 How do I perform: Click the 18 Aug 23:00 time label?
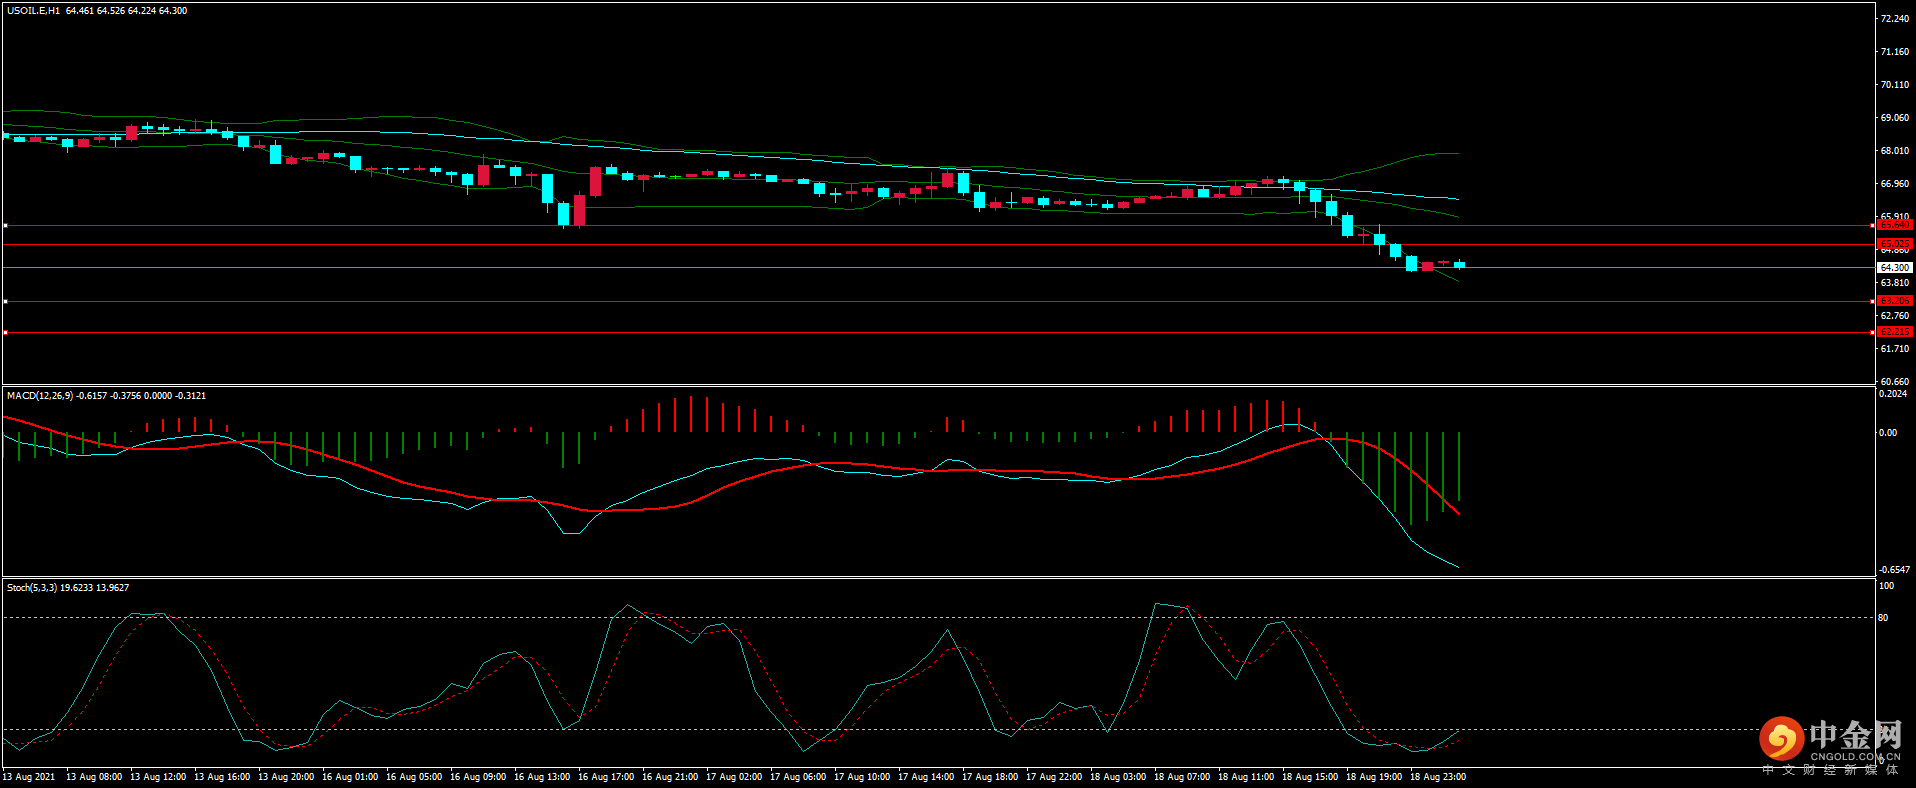(x=1437, y=777)
